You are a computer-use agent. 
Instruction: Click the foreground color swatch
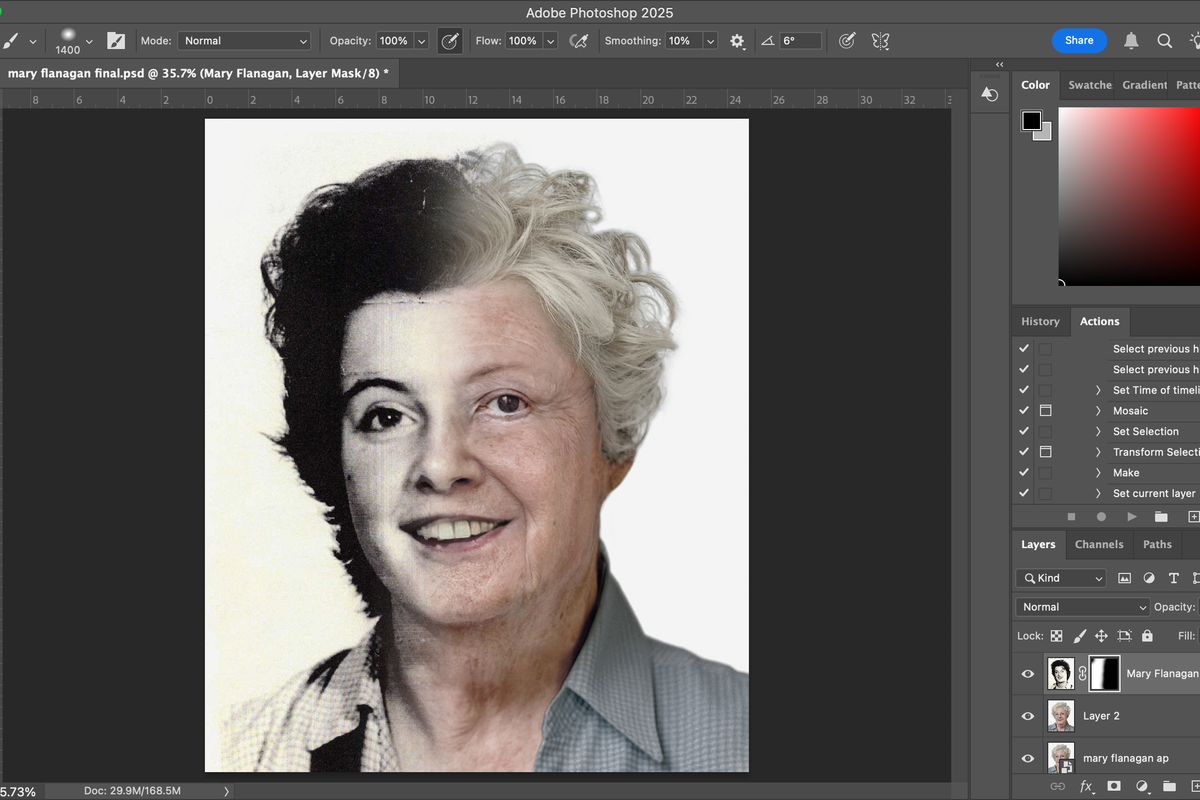tap(1030, 120)
